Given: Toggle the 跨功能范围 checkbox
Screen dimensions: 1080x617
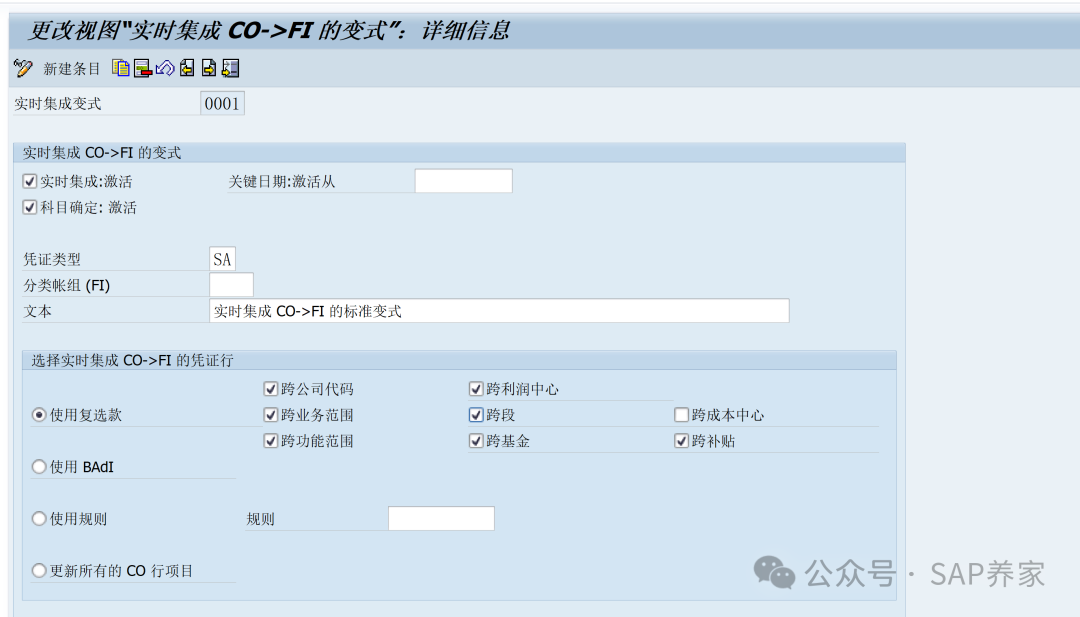Looking at the screenshot, I should coord(271,441).
